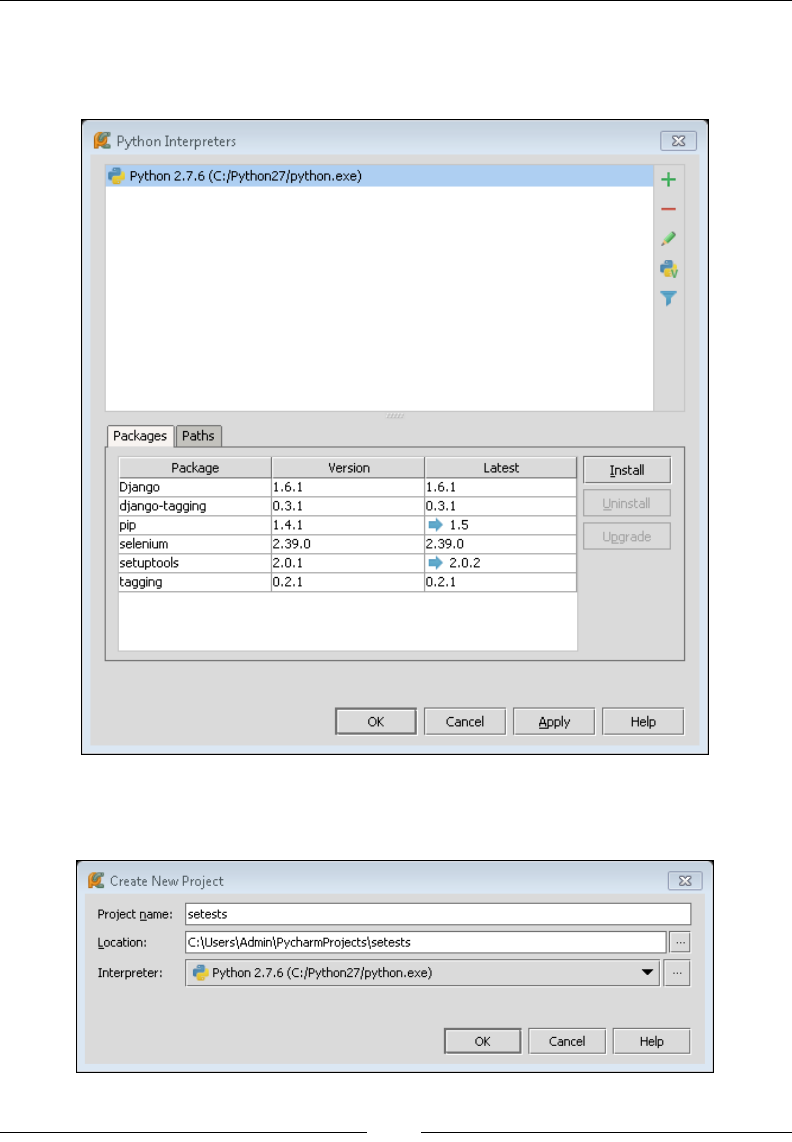Viewport: 792px width, 1142px height.
Task: Click PyCharm logo in Python Interpreters title
Action: coord(102,141)
